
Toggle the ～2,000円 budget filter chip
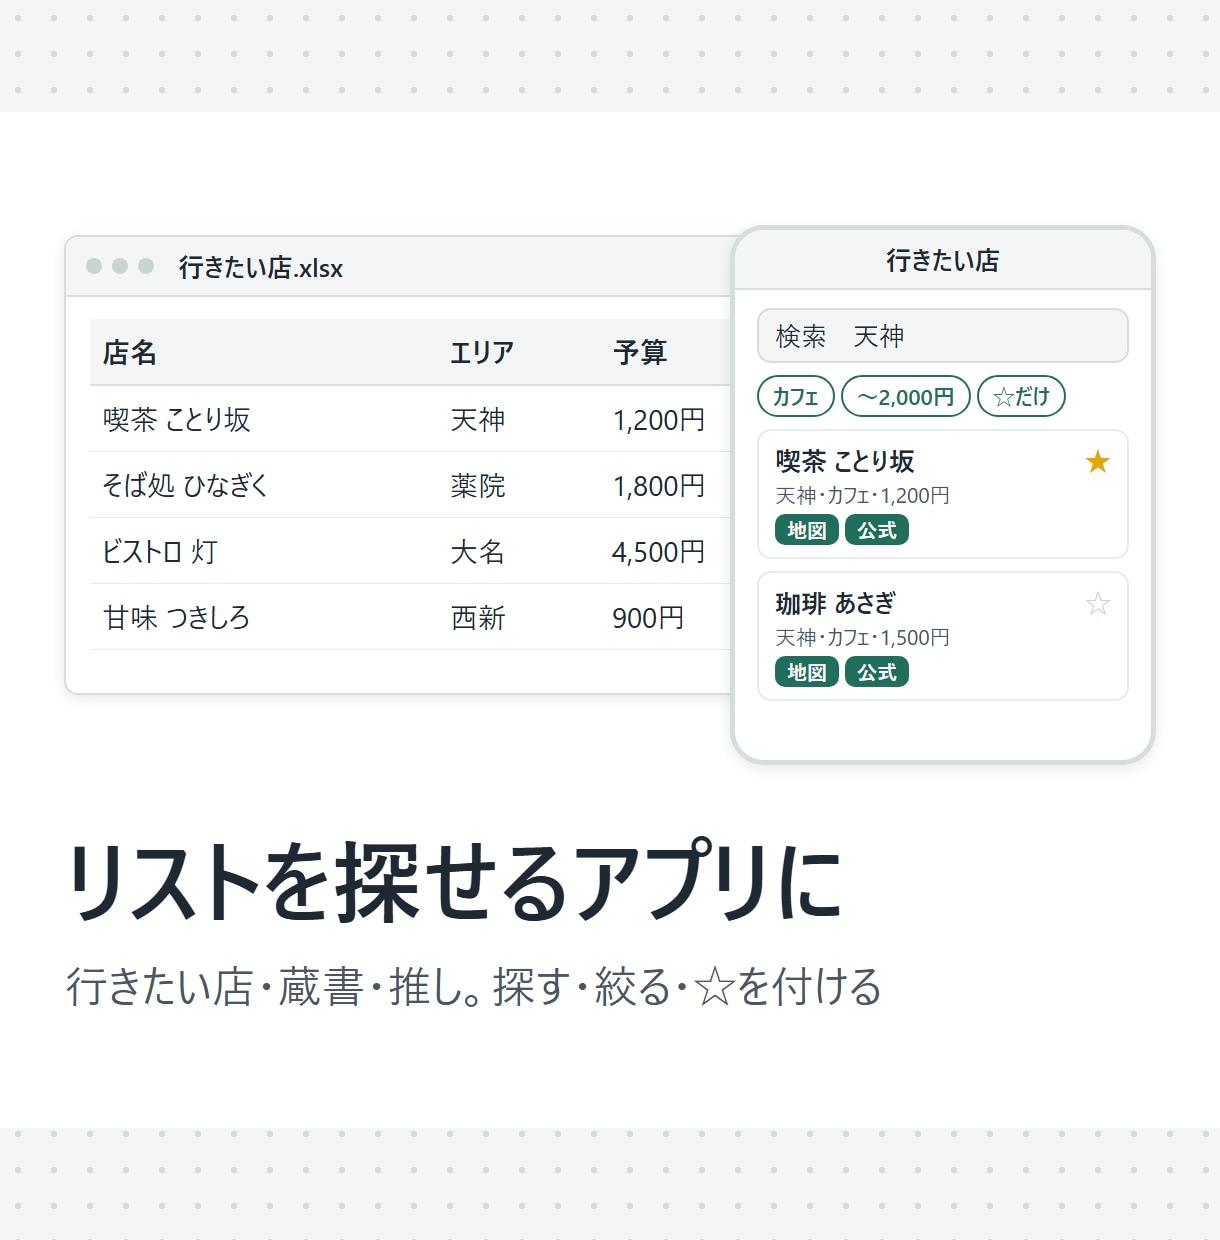pyautogui.click(x=906, y=396)
